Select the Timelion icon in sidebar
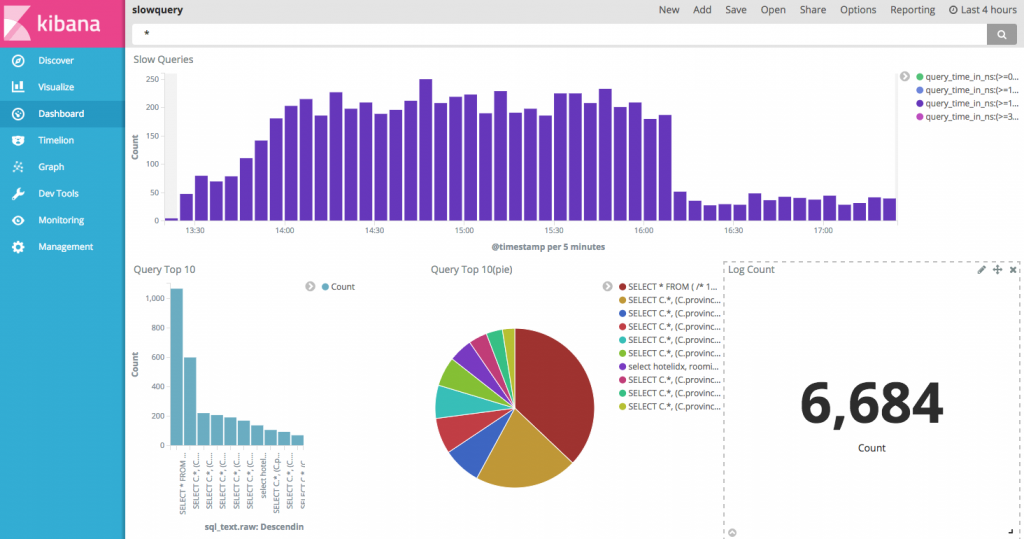This screenshot has width=1024, height=539. 17,140
